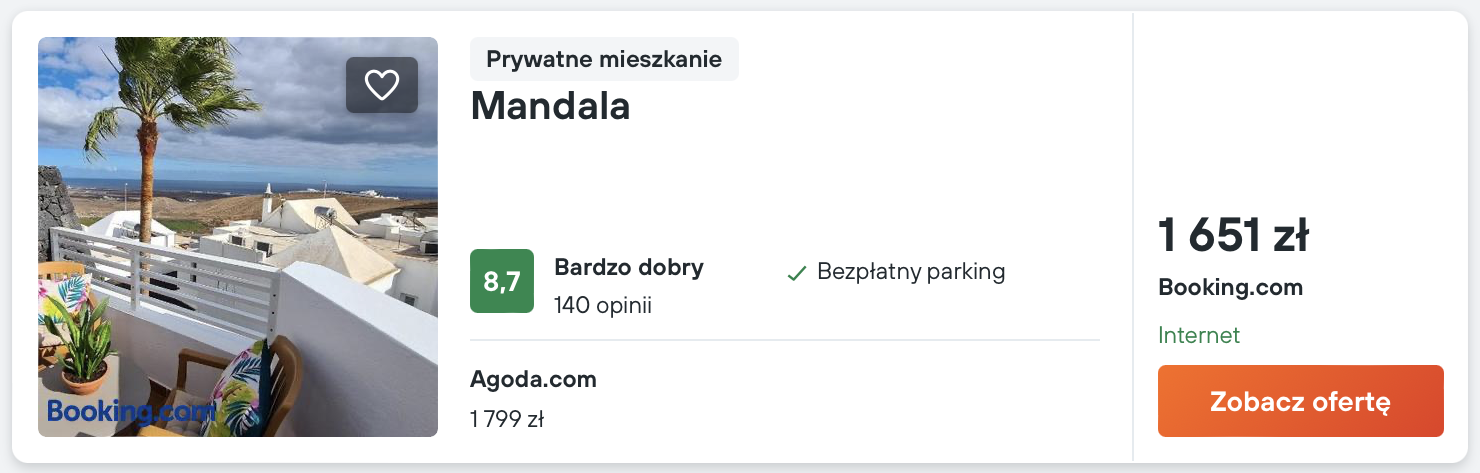View the 140 opinii reviews

603,305
